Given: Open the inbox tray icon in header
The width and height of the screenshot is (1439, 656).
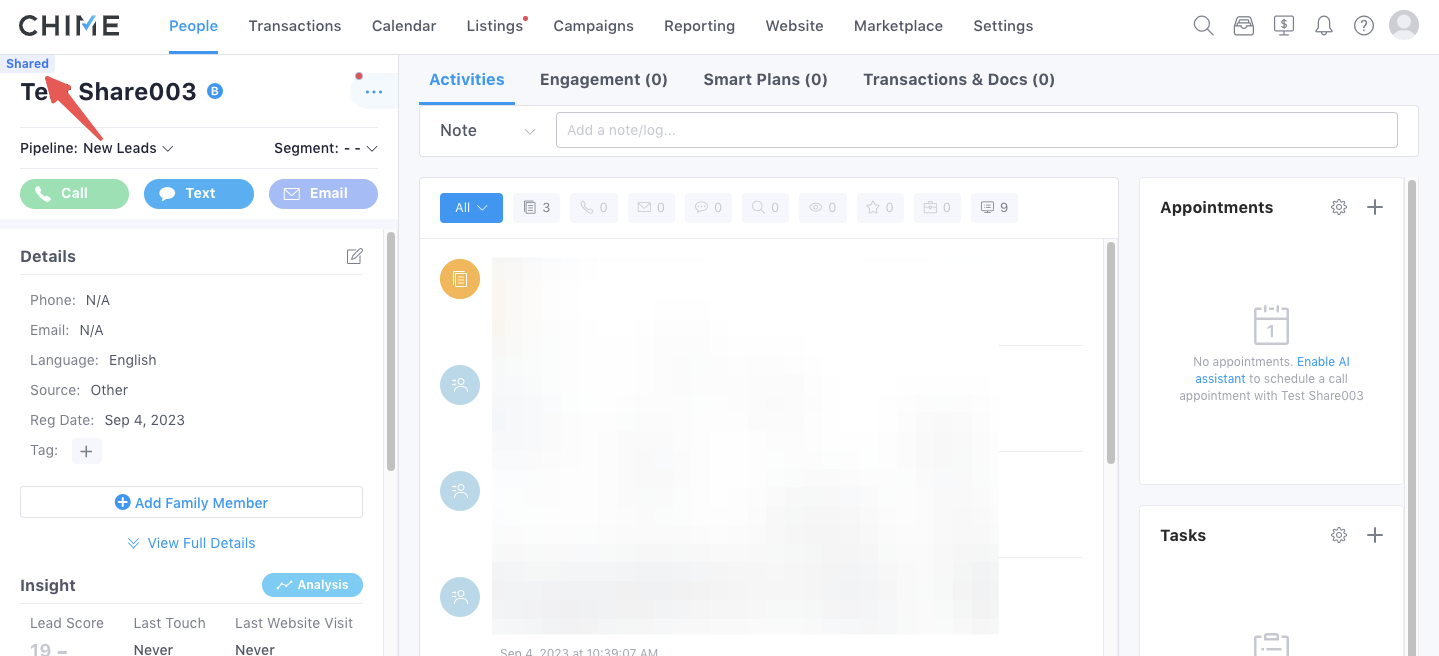Looking at the screenshot, I should tap(1243, 26).
